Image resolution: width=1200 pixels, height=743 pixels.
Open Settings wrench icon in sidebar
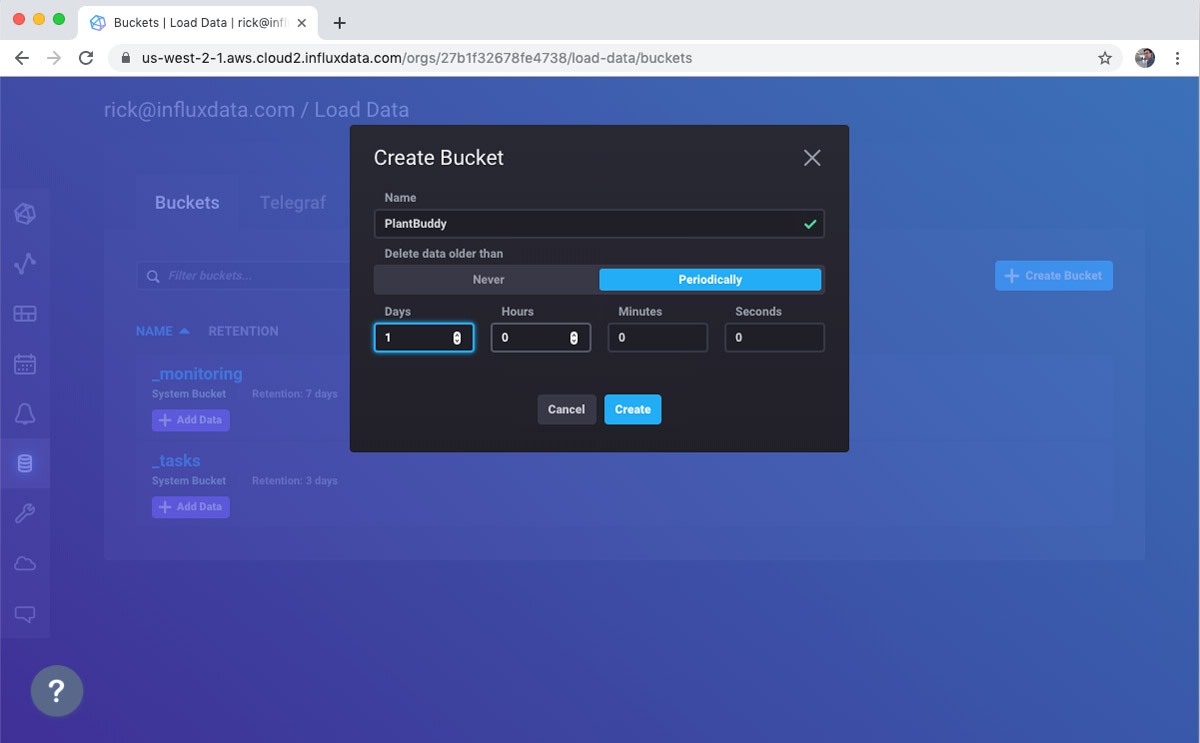point(25,514)
